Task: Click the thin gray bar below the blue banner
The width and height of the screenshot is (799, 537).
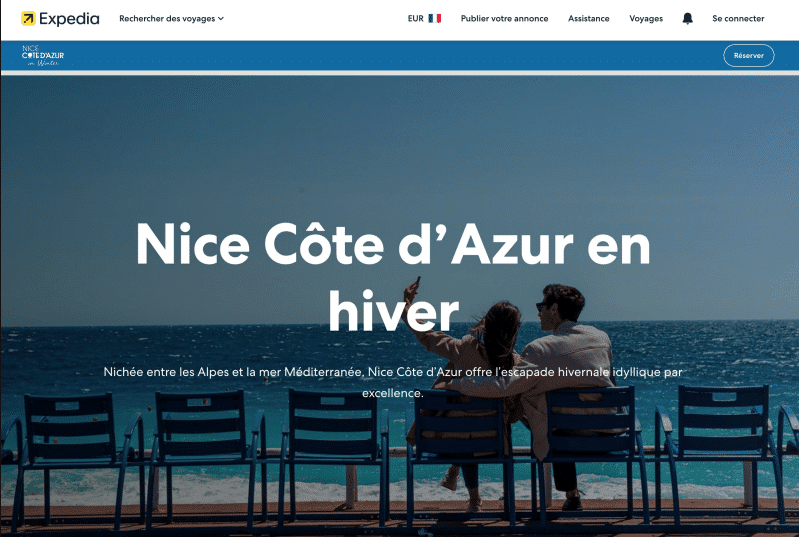Action: tap(400, 73)
